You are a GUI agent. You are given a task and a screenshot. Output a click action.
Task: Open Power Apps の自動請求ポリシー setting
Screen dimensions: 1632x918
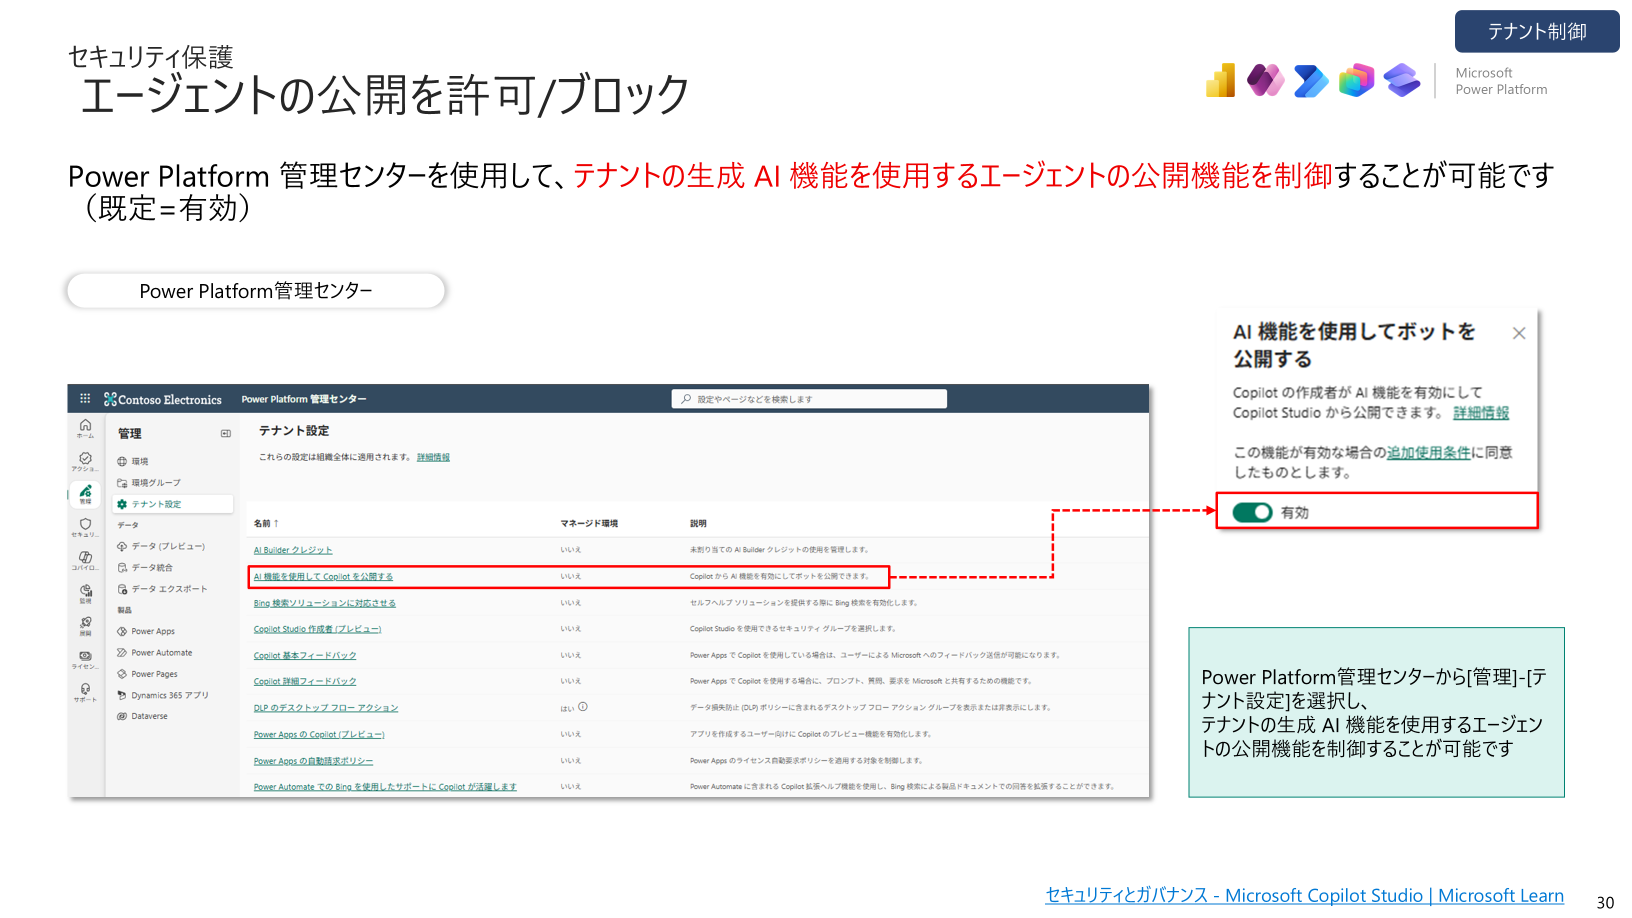[313, 761]
